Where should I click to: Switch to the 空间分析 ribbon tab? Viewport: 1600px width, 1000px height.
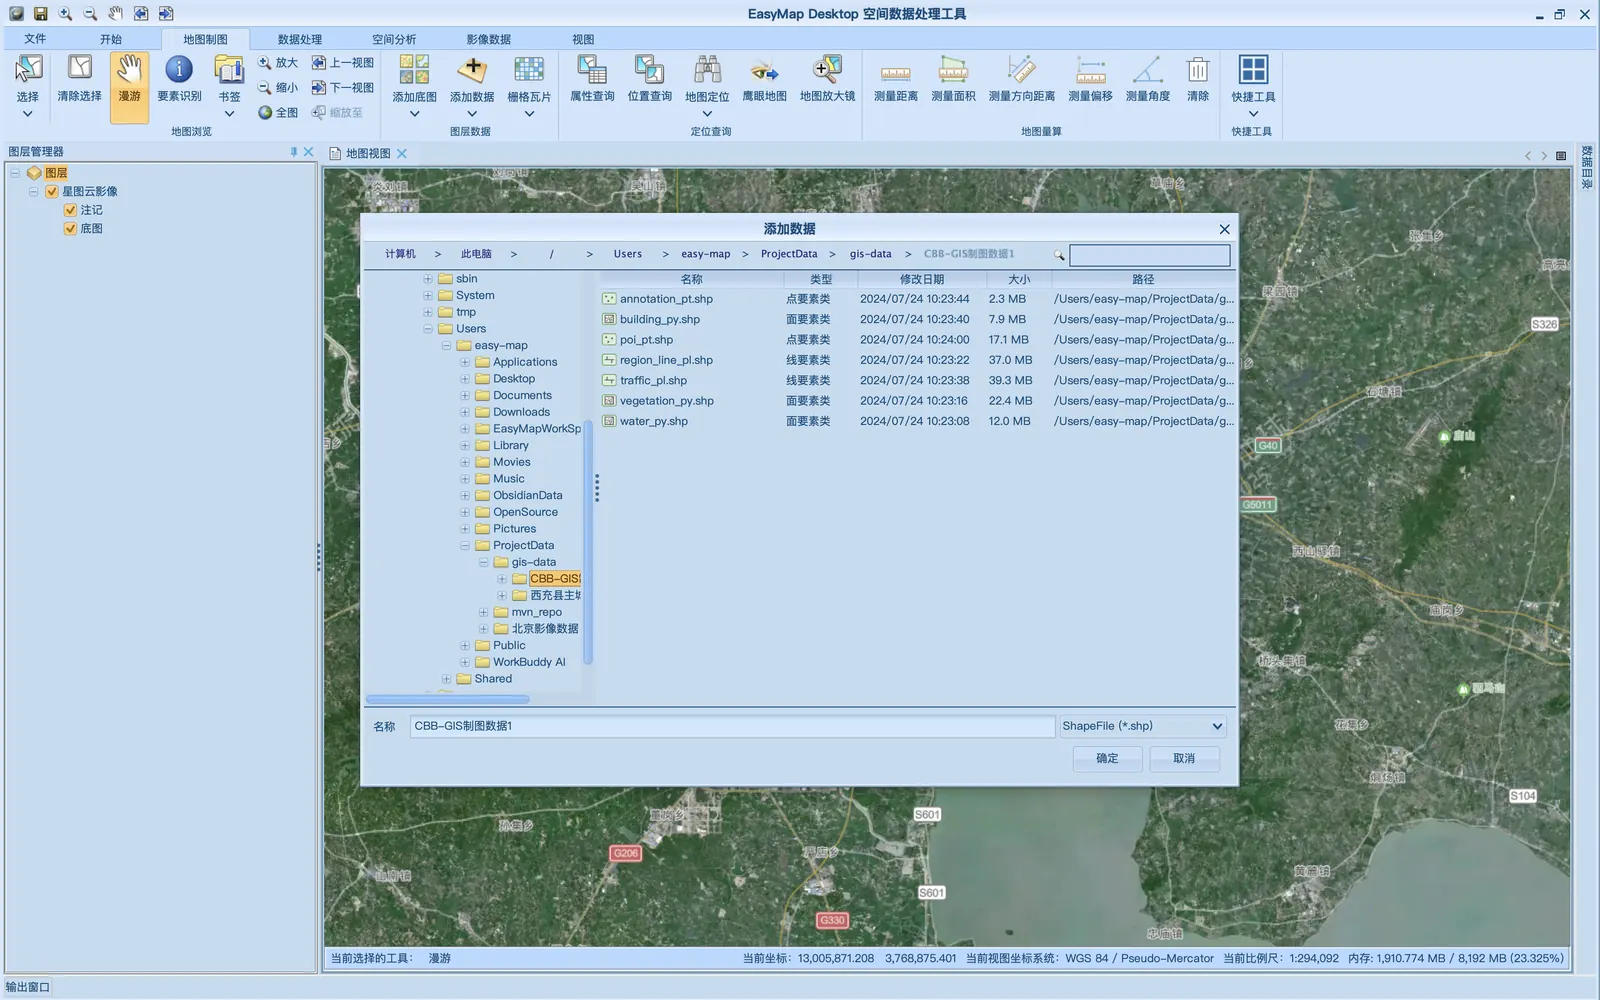[x=394, y=39]
